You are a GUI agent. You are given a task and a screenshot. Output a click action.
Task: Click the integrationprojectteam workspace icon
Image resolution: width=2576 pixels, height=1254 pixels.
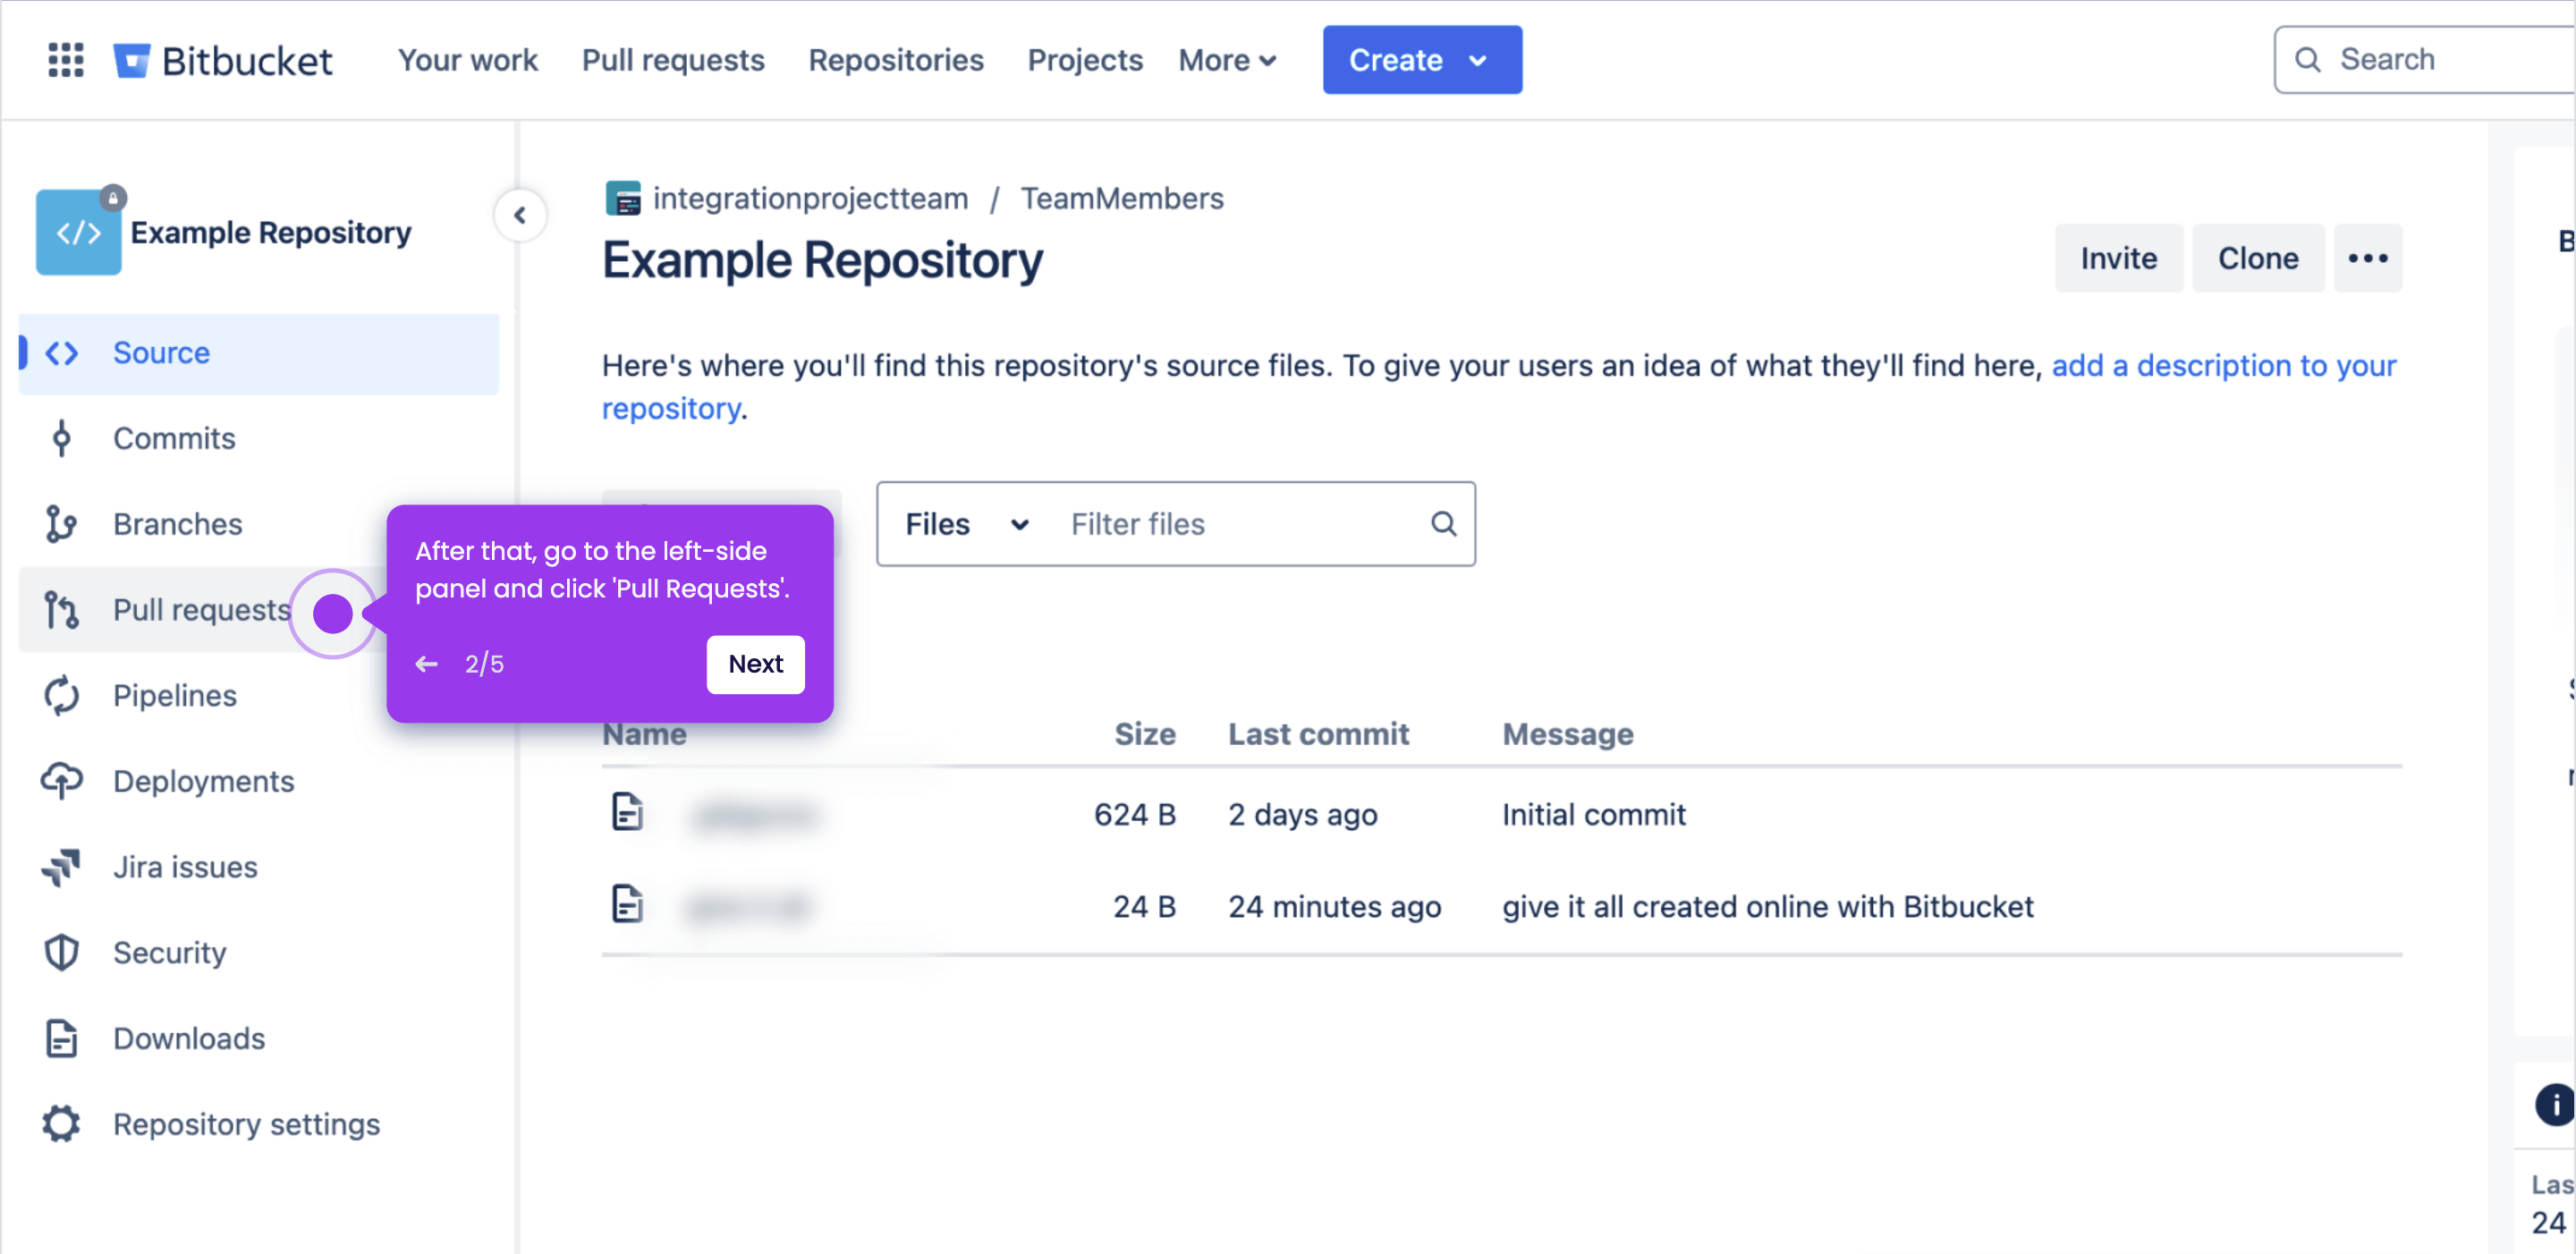[623, 198]
